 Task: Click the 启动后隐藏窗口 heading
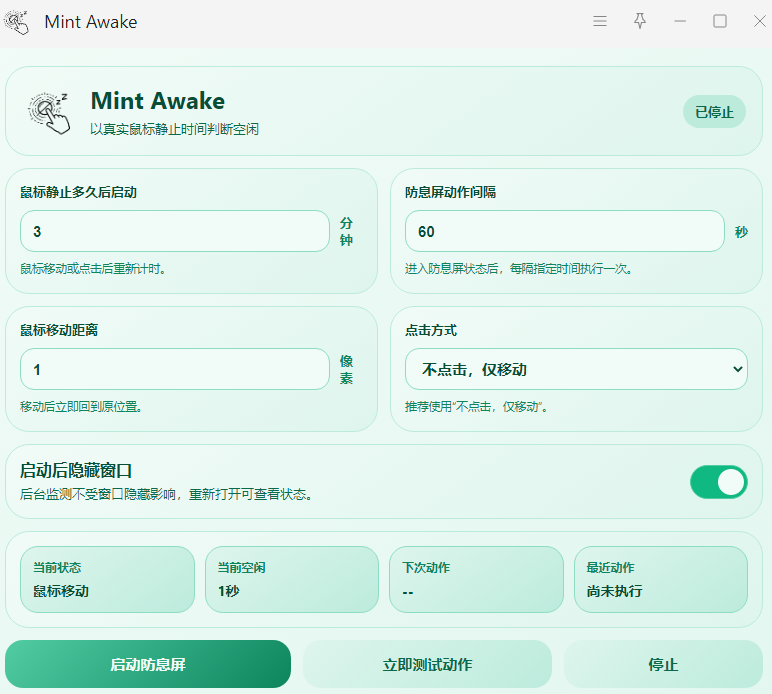pos(76,471)
